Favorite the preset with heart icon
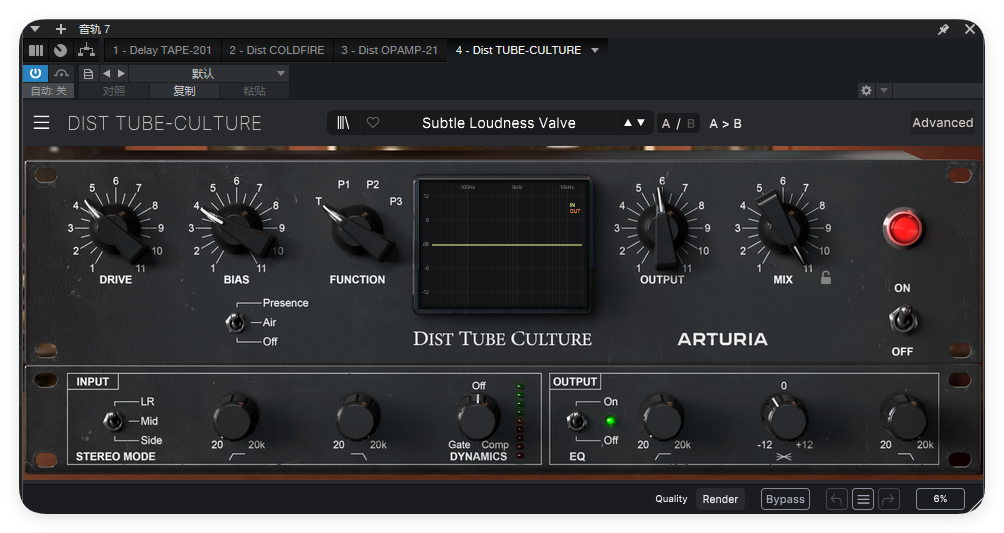Screen dimensions: 1004x533 [x=373, y=122]
